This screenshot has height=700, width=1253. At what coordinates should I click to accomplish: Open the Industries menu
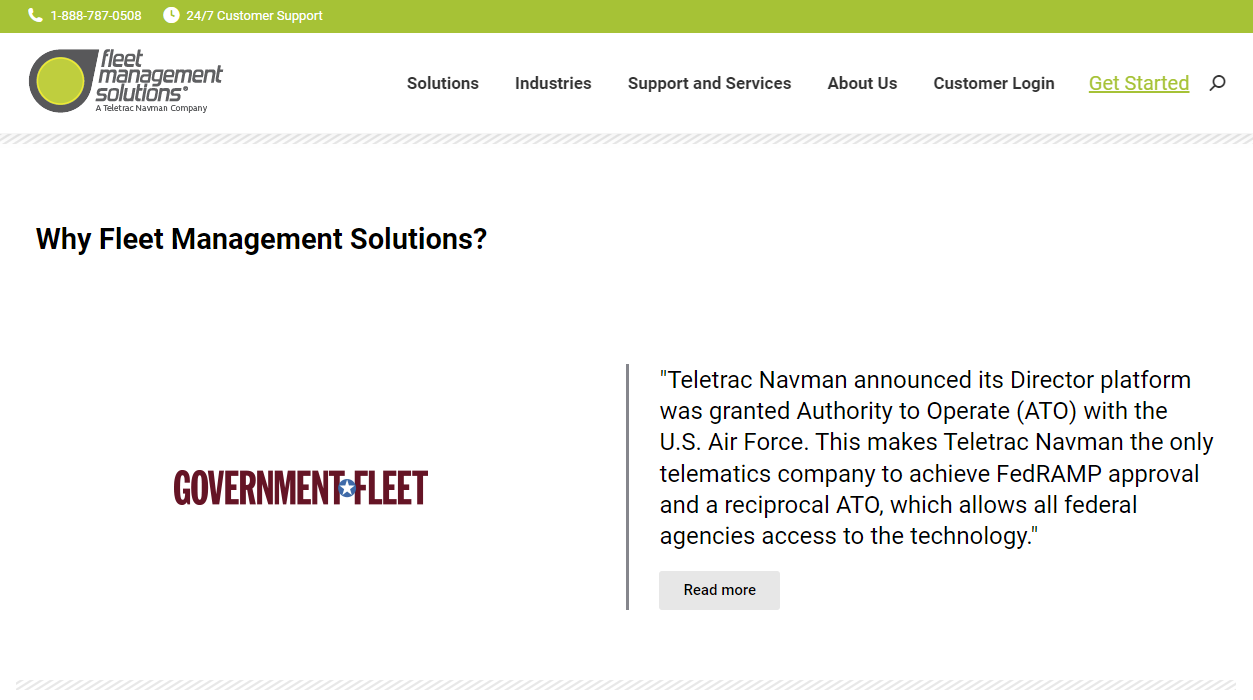553,83
